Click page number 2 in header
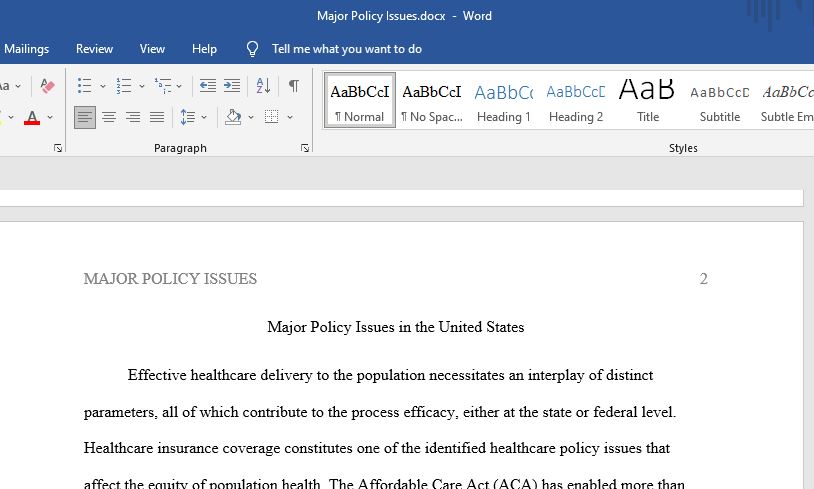The width and height of the screenshot is (814, 489). pos(703,279)
